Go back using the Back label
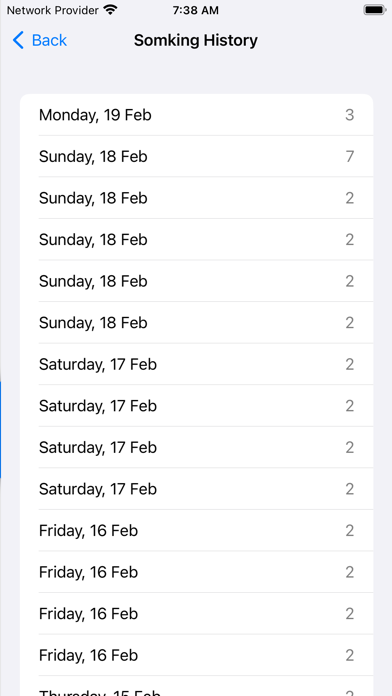The height and width of the screenshot is (696, 392). click(49, 40)
